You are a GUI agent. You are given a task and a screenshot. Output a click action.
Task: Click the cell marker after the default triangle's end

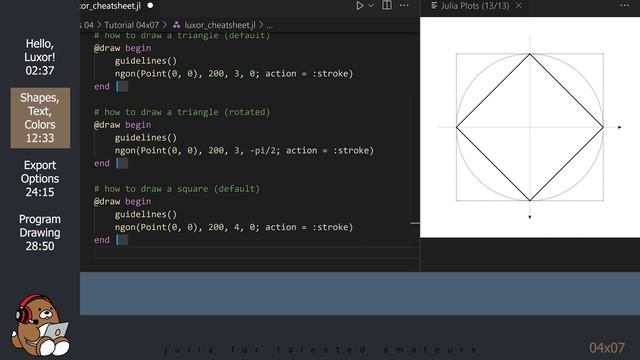point(122,87)
